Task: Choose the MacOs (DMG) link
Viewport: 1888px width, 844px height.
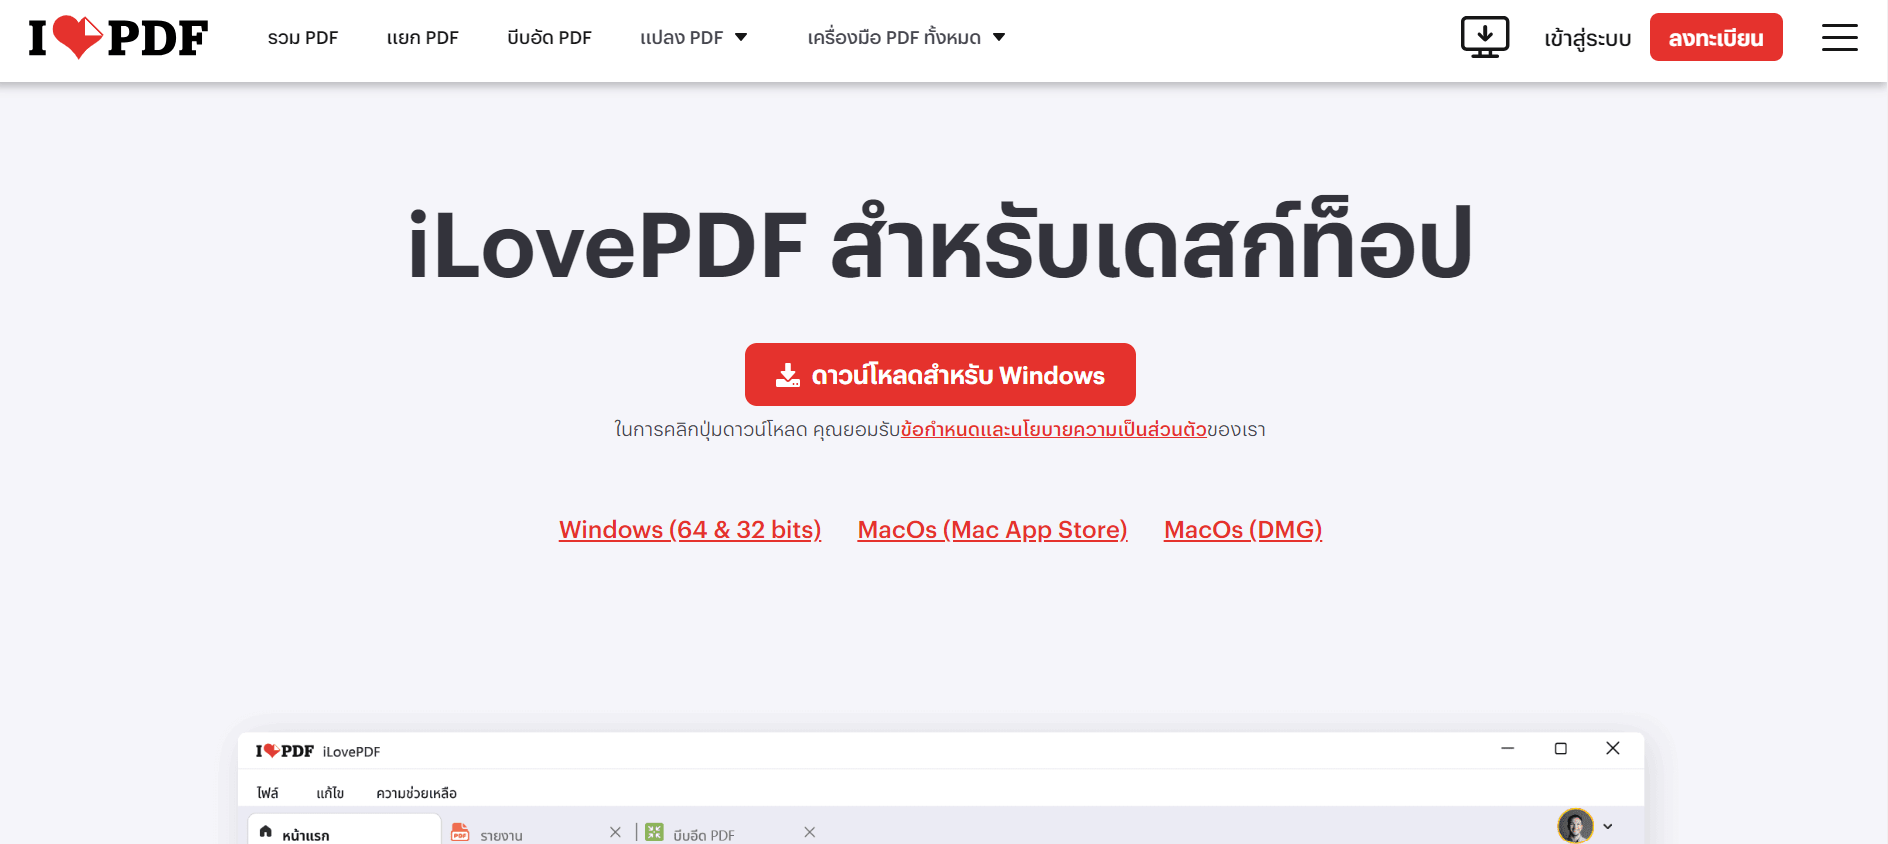Action: 1243,530
